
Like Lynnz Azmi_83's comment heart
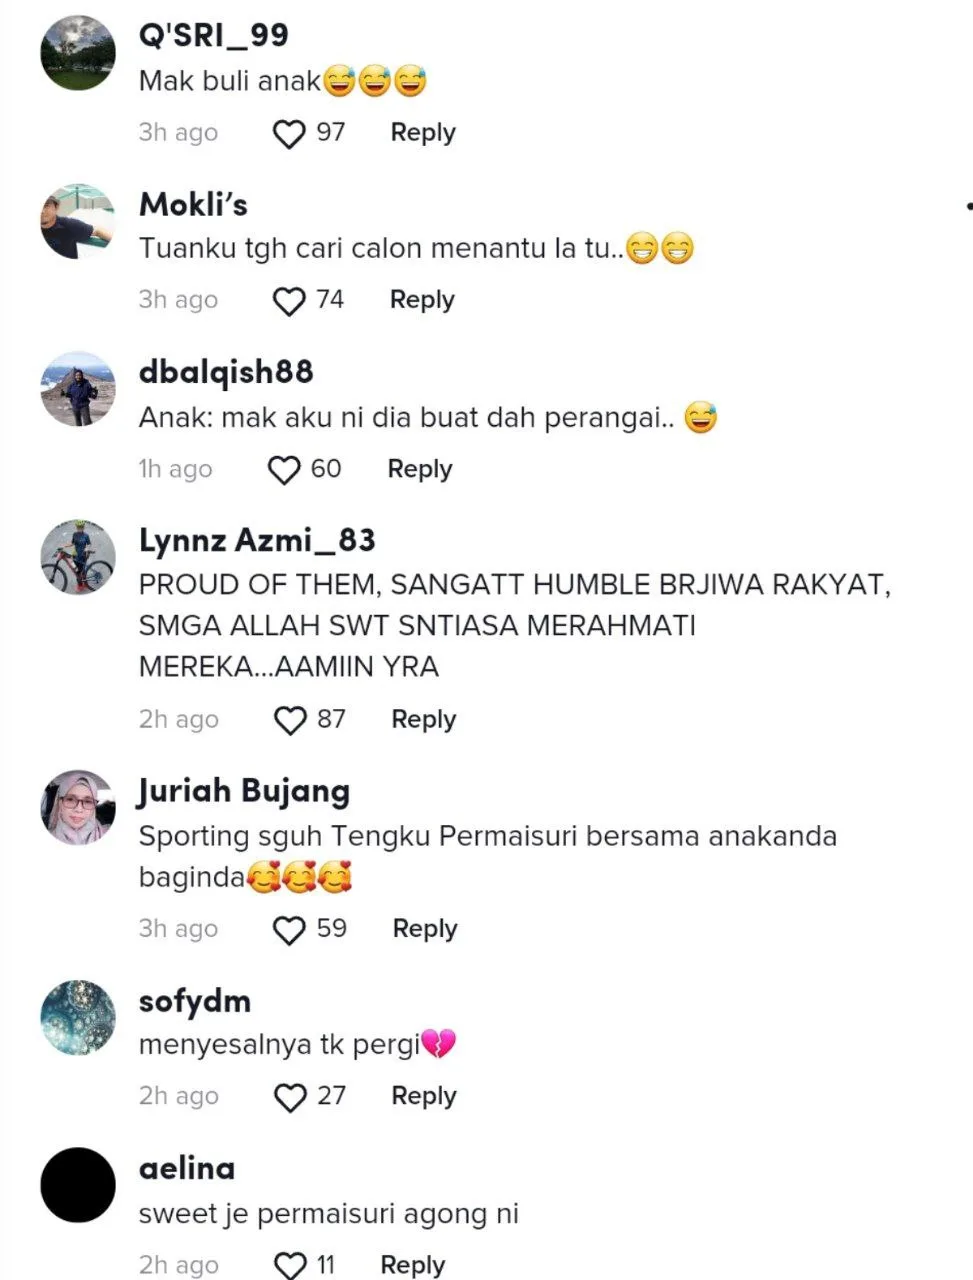[290, 720]
